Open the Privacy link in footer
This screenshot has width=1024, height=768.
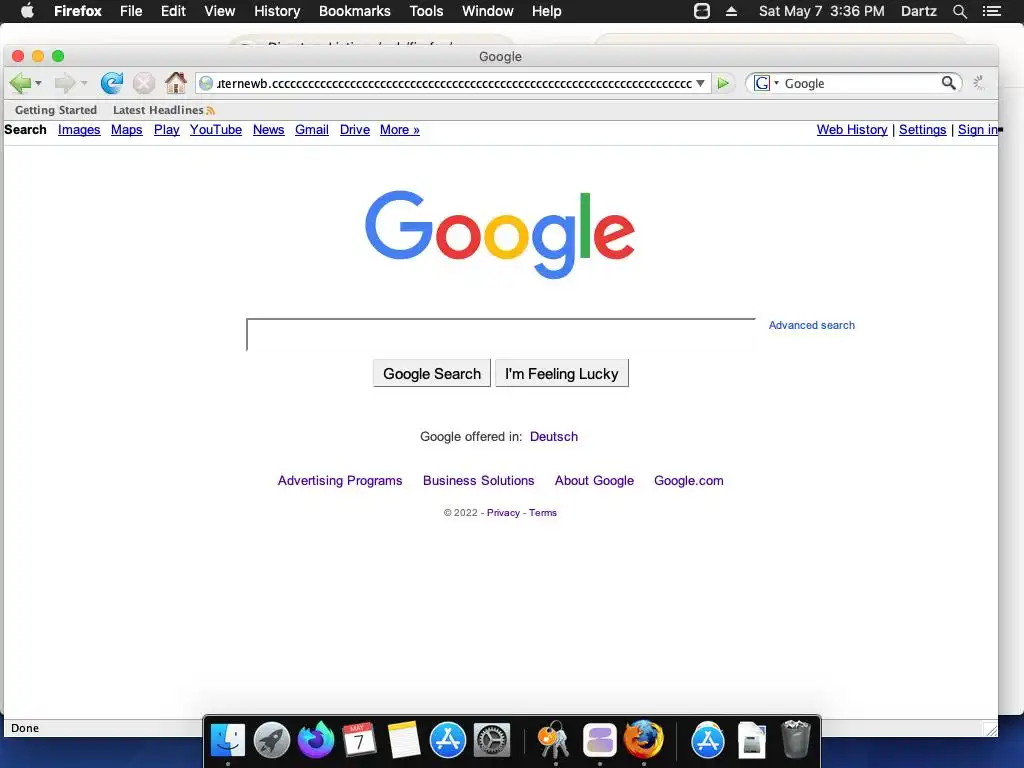point(504,513)
